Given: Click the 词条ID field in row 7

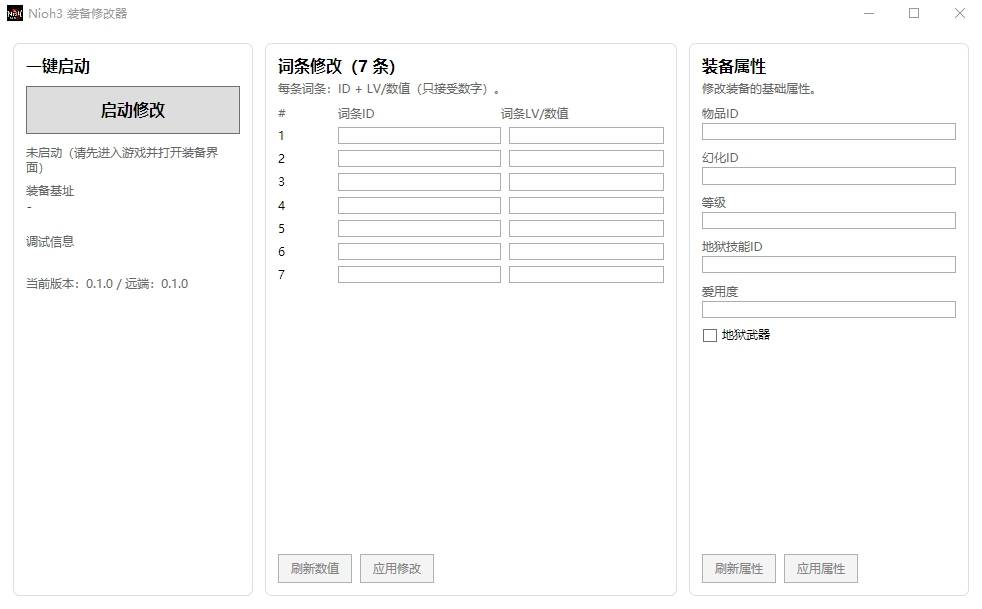Looking at the screenshot, I should [x=419, y=275].
